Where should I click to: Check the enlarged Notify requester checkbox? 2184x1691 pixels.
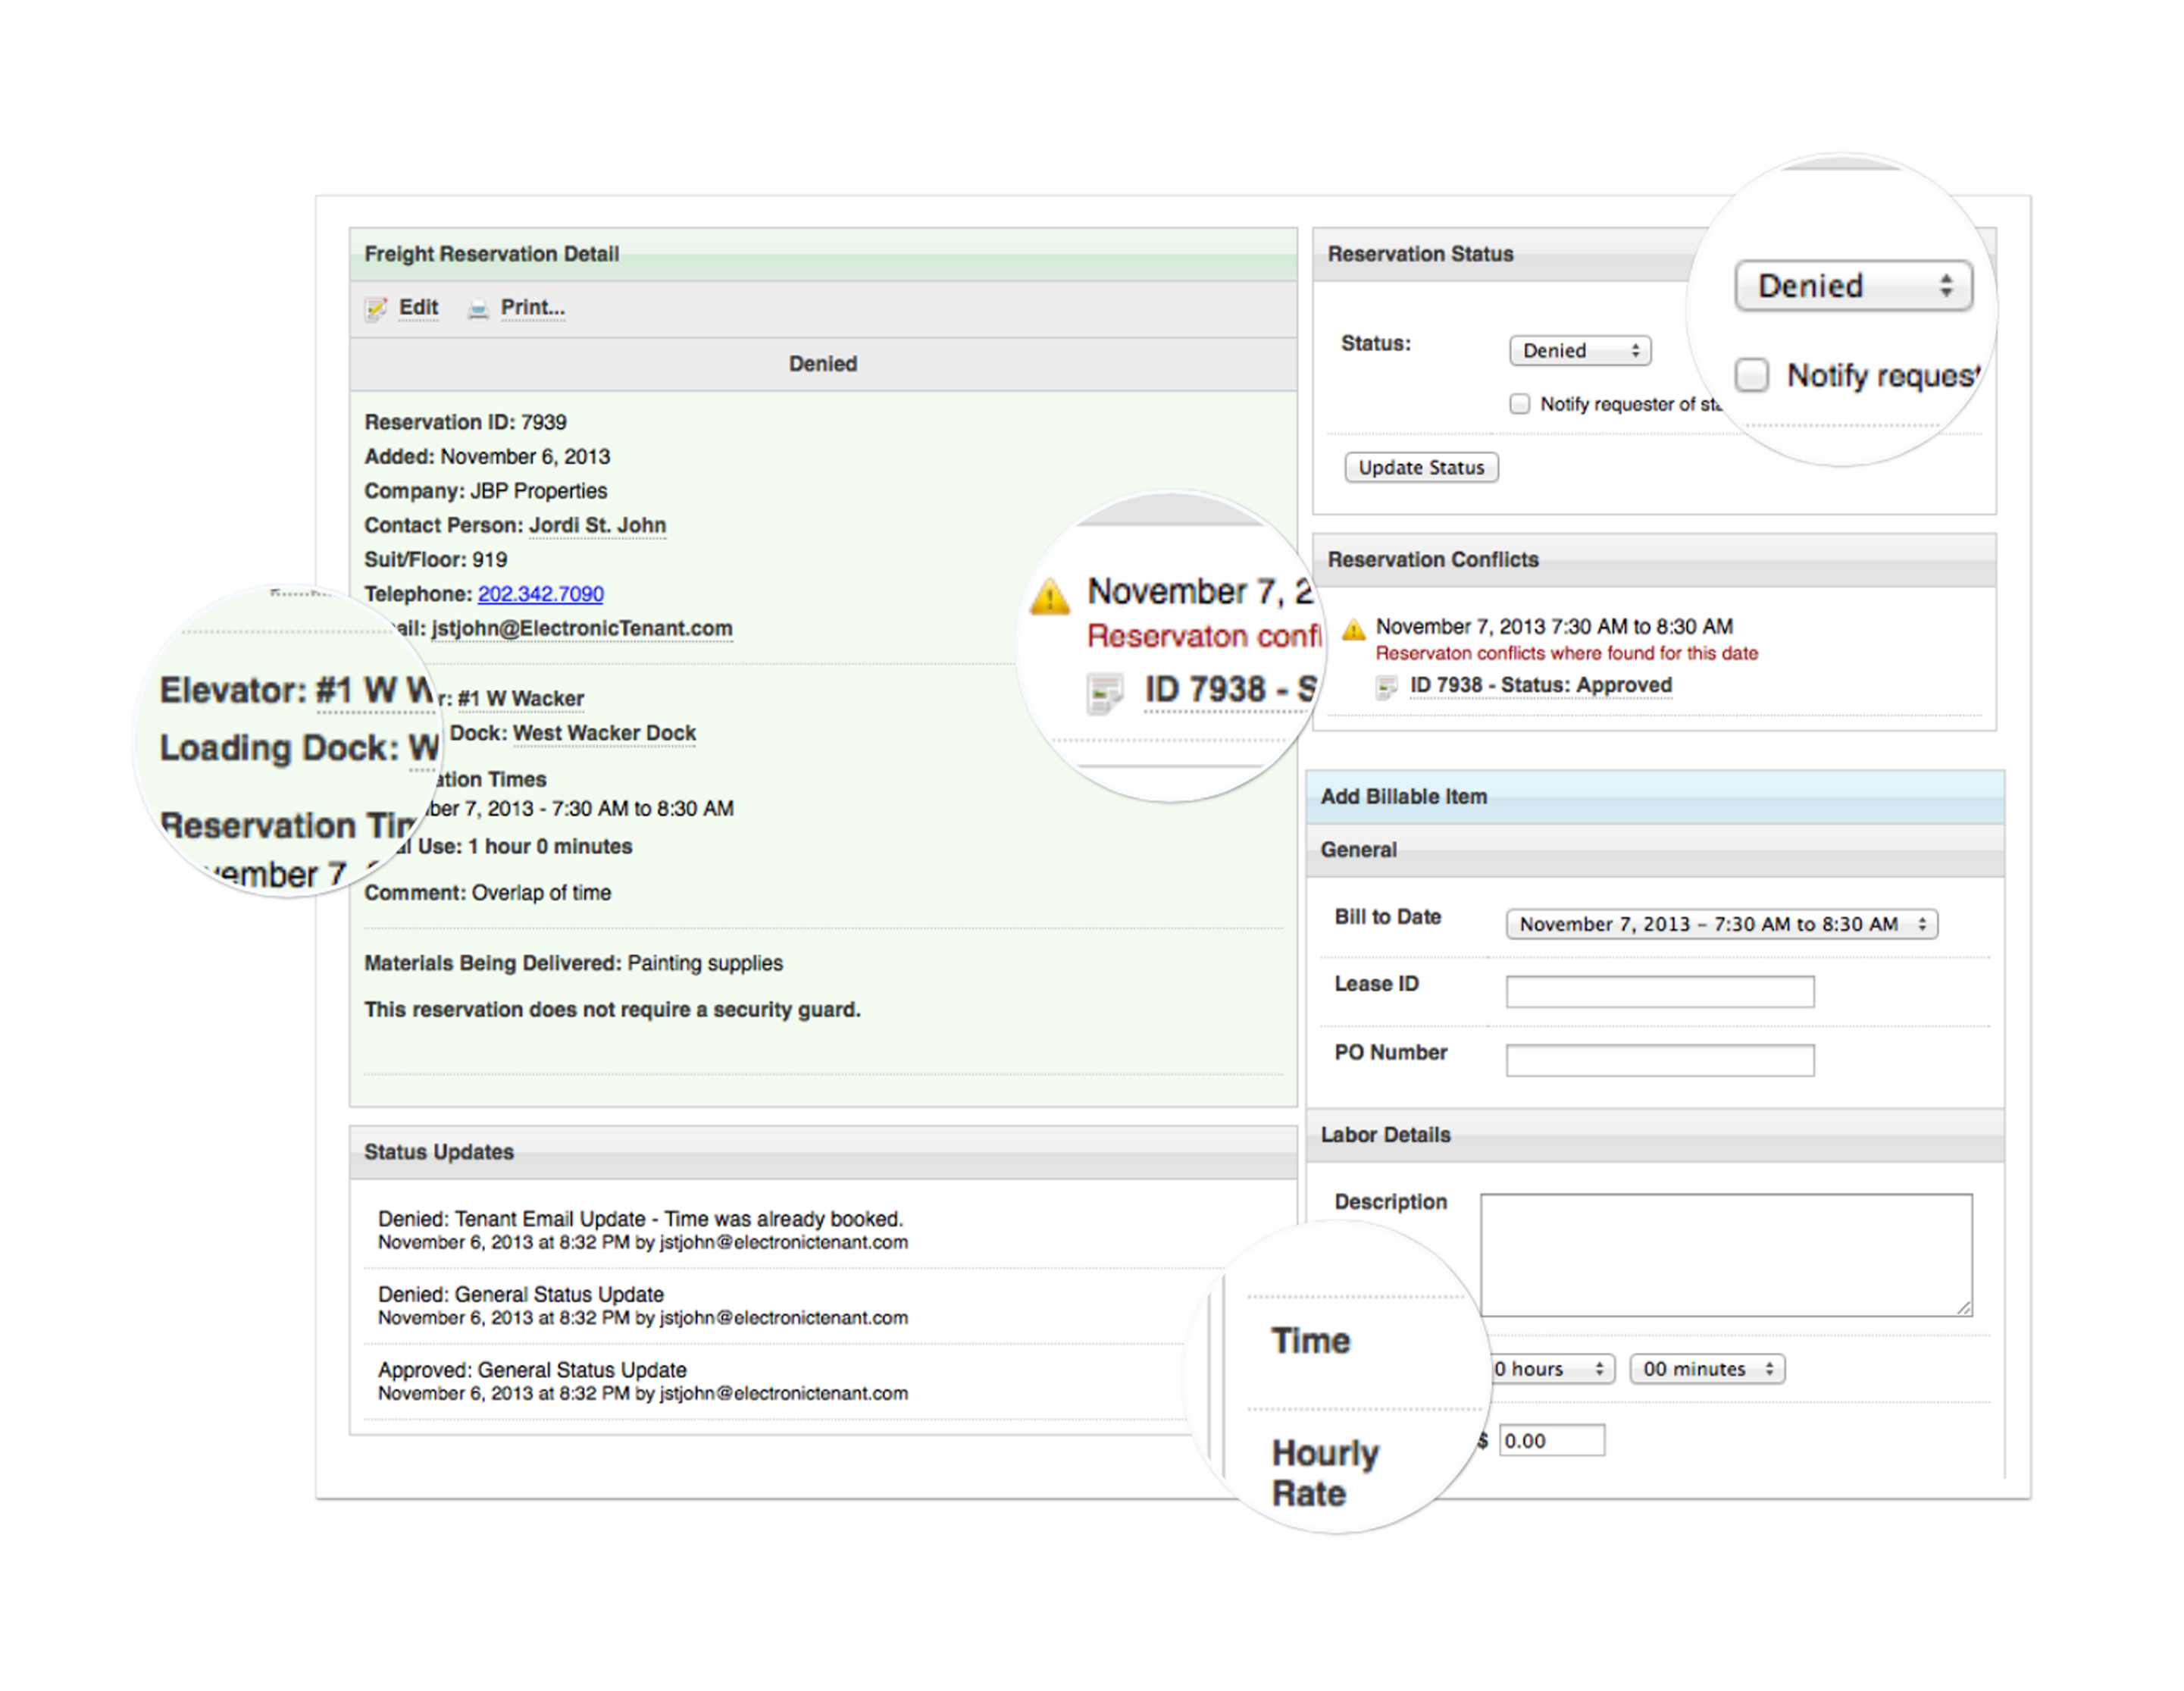pos(1751,375)
